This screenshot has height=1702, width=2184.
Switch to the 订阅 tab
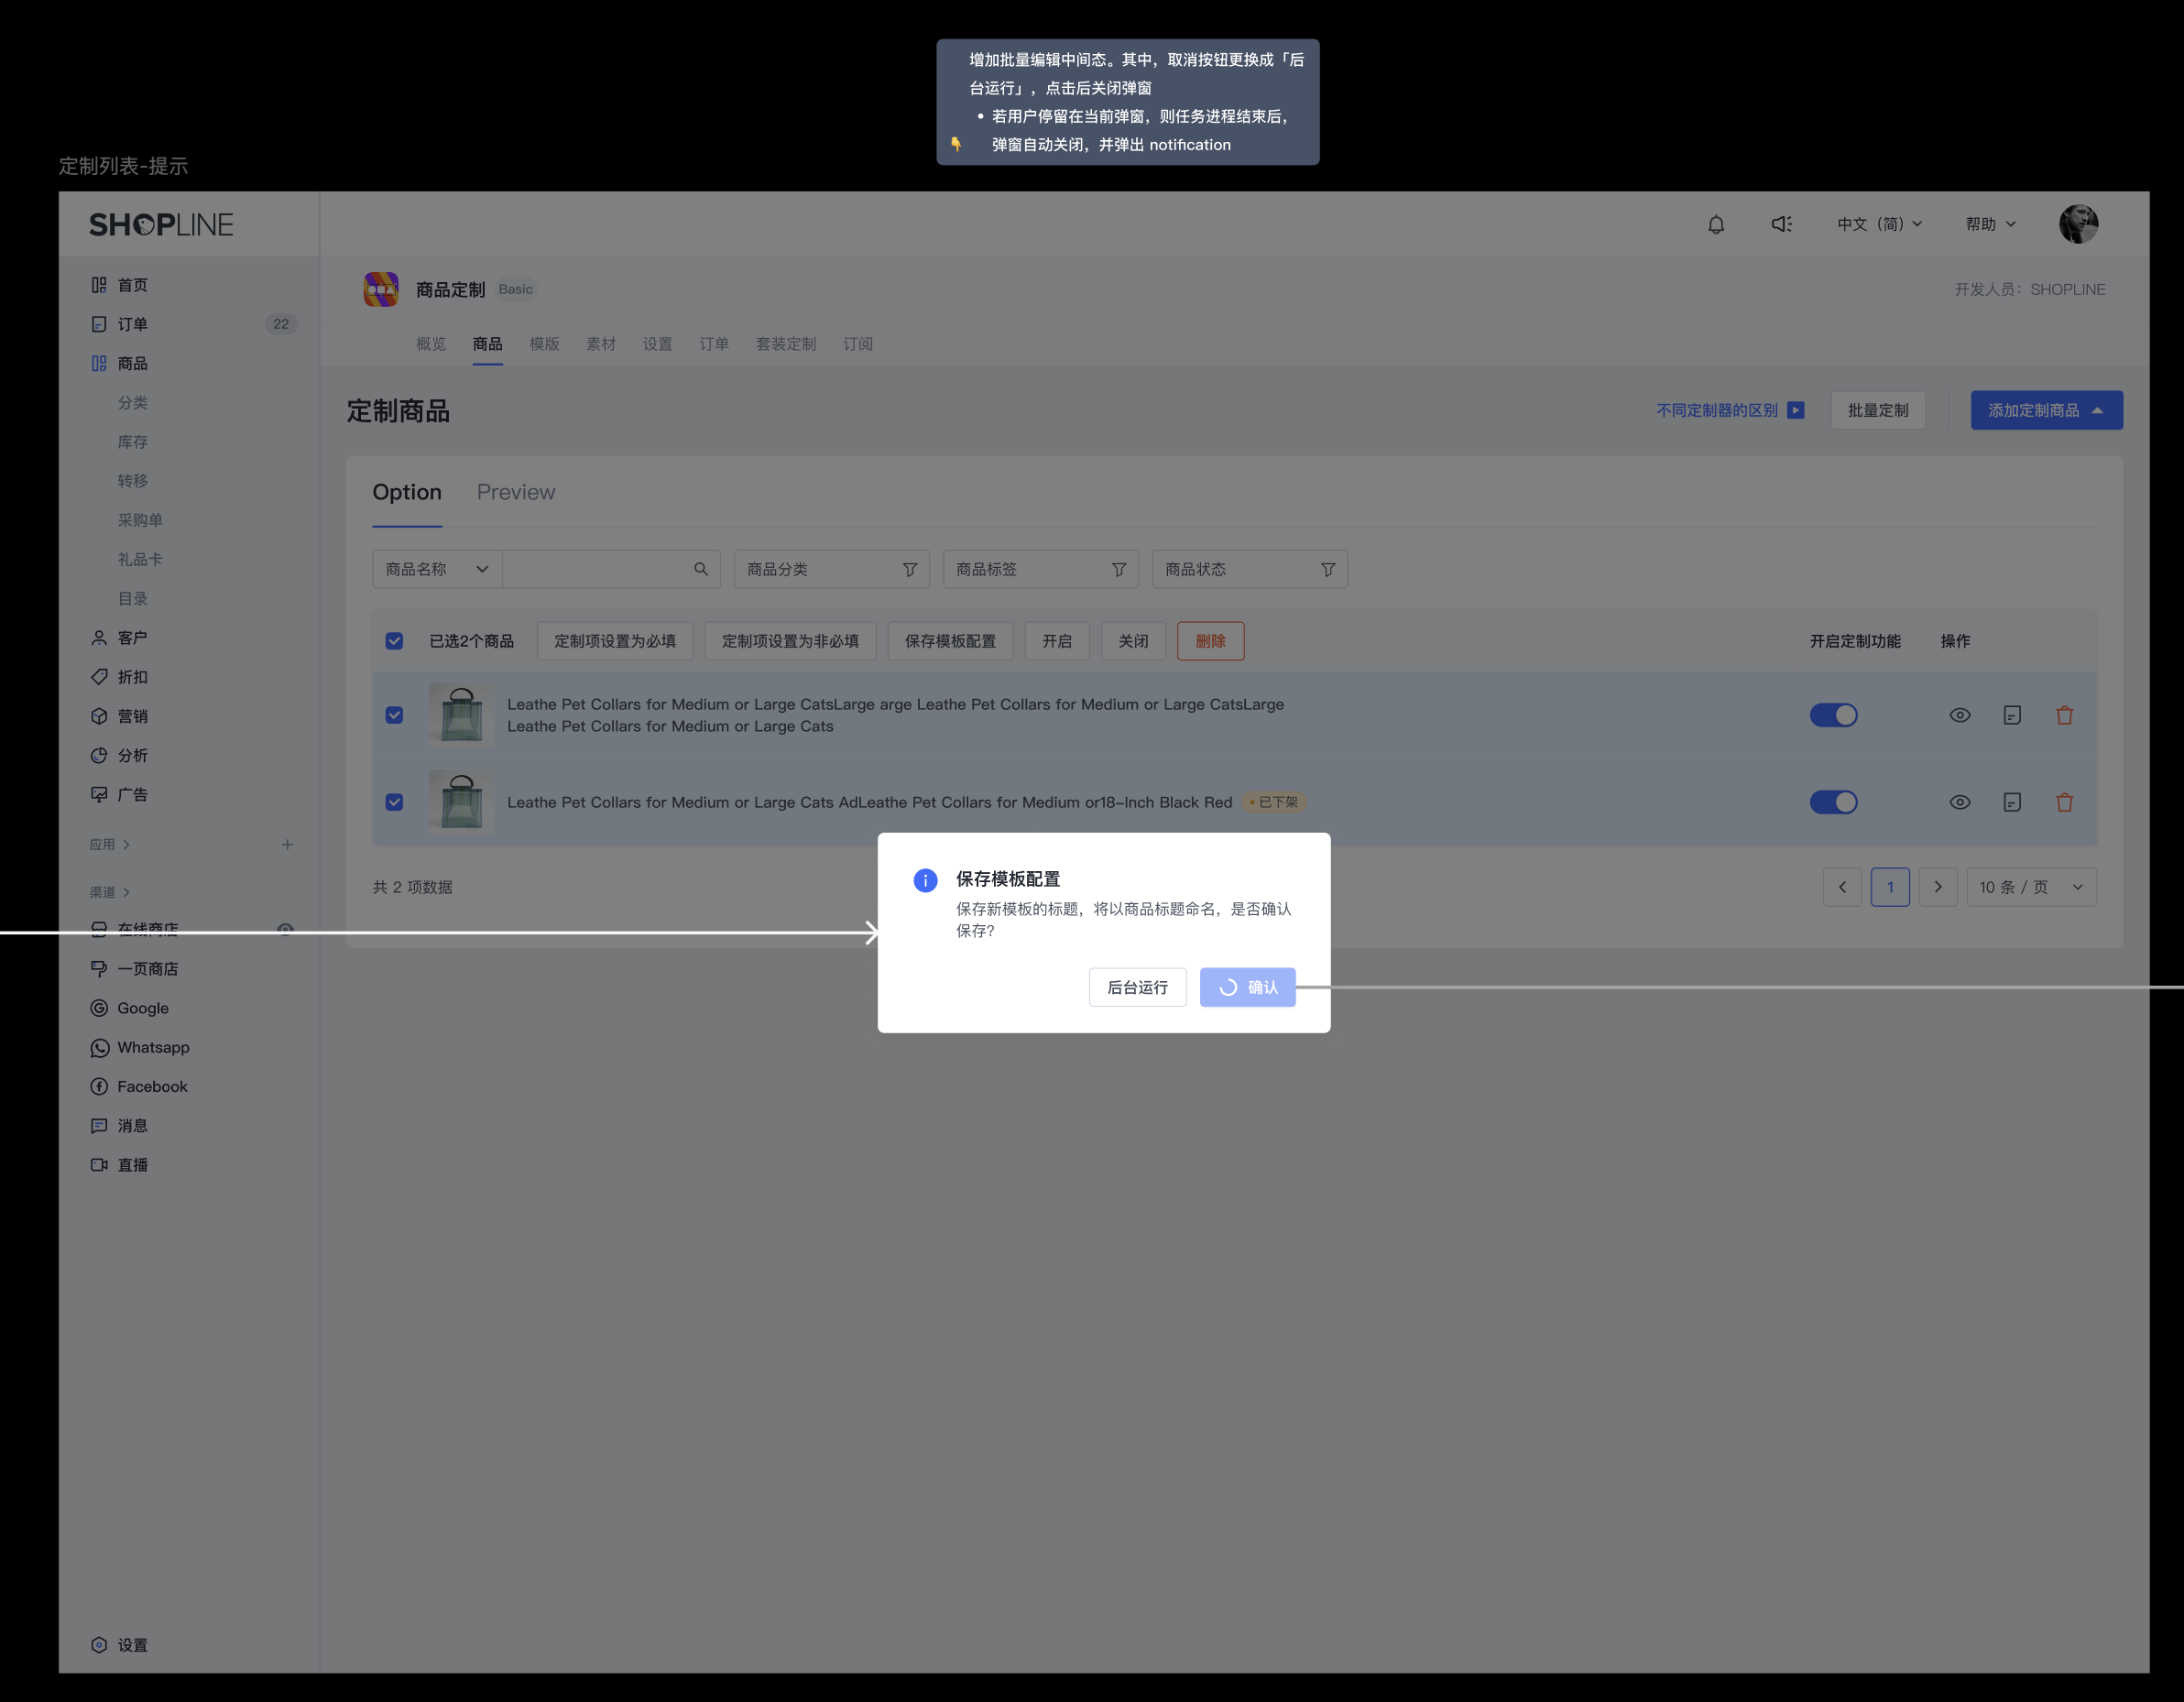coord(858,344)
